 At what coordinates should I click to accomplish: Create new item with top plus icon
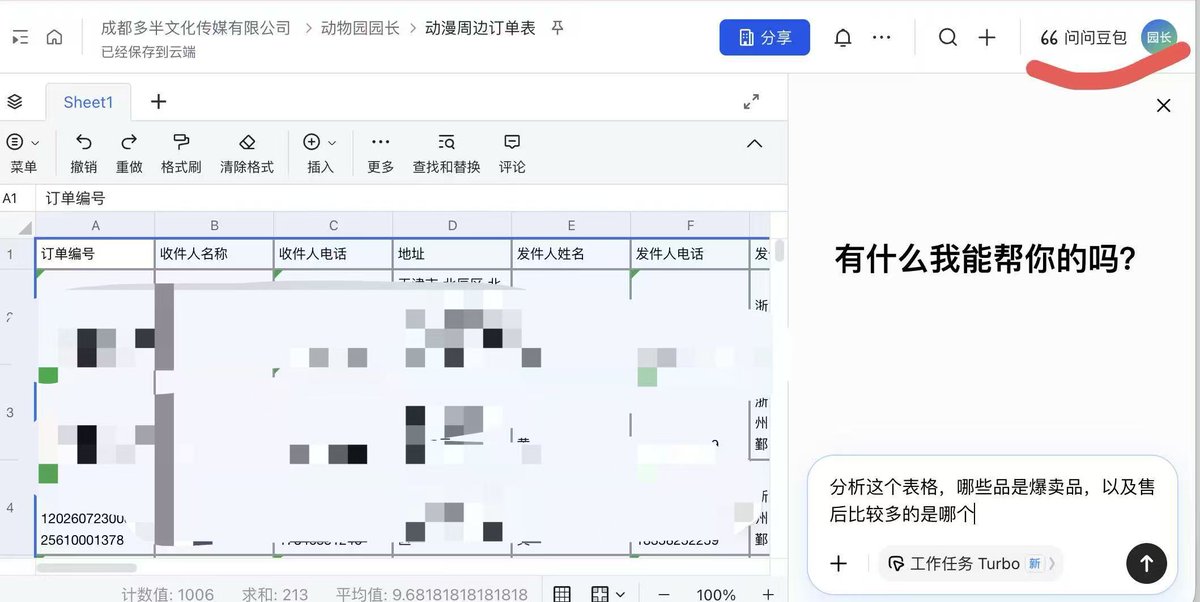pos(987,37)
